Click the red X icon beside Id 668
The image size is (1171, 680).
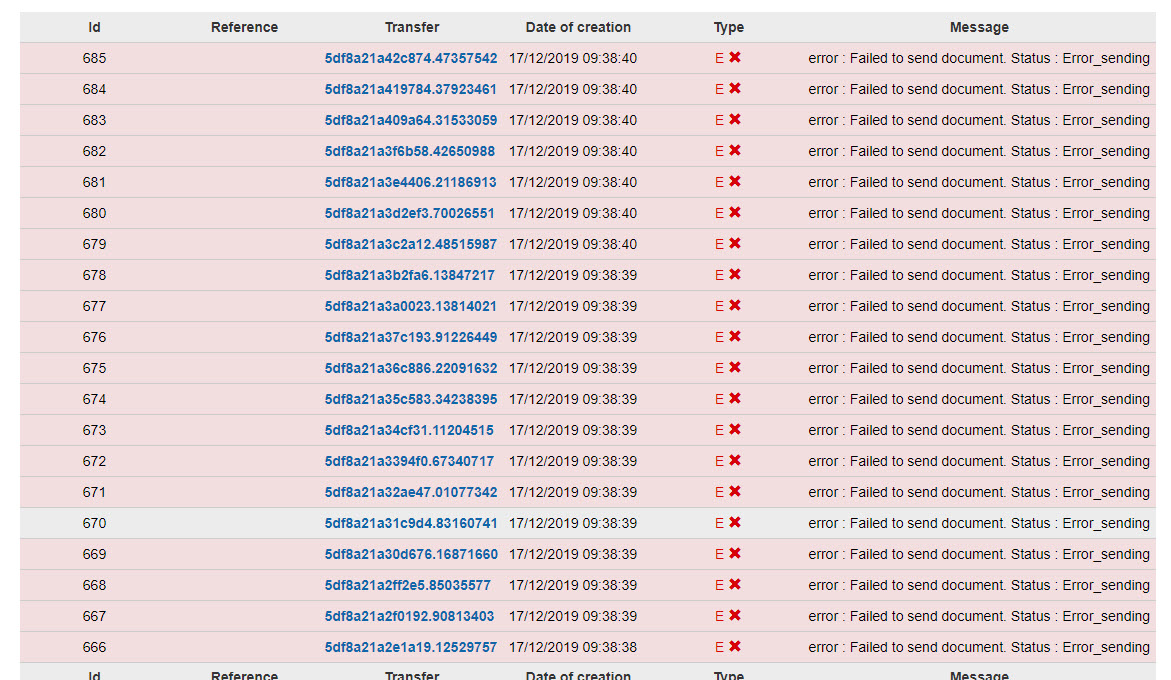tap(735, 585)
